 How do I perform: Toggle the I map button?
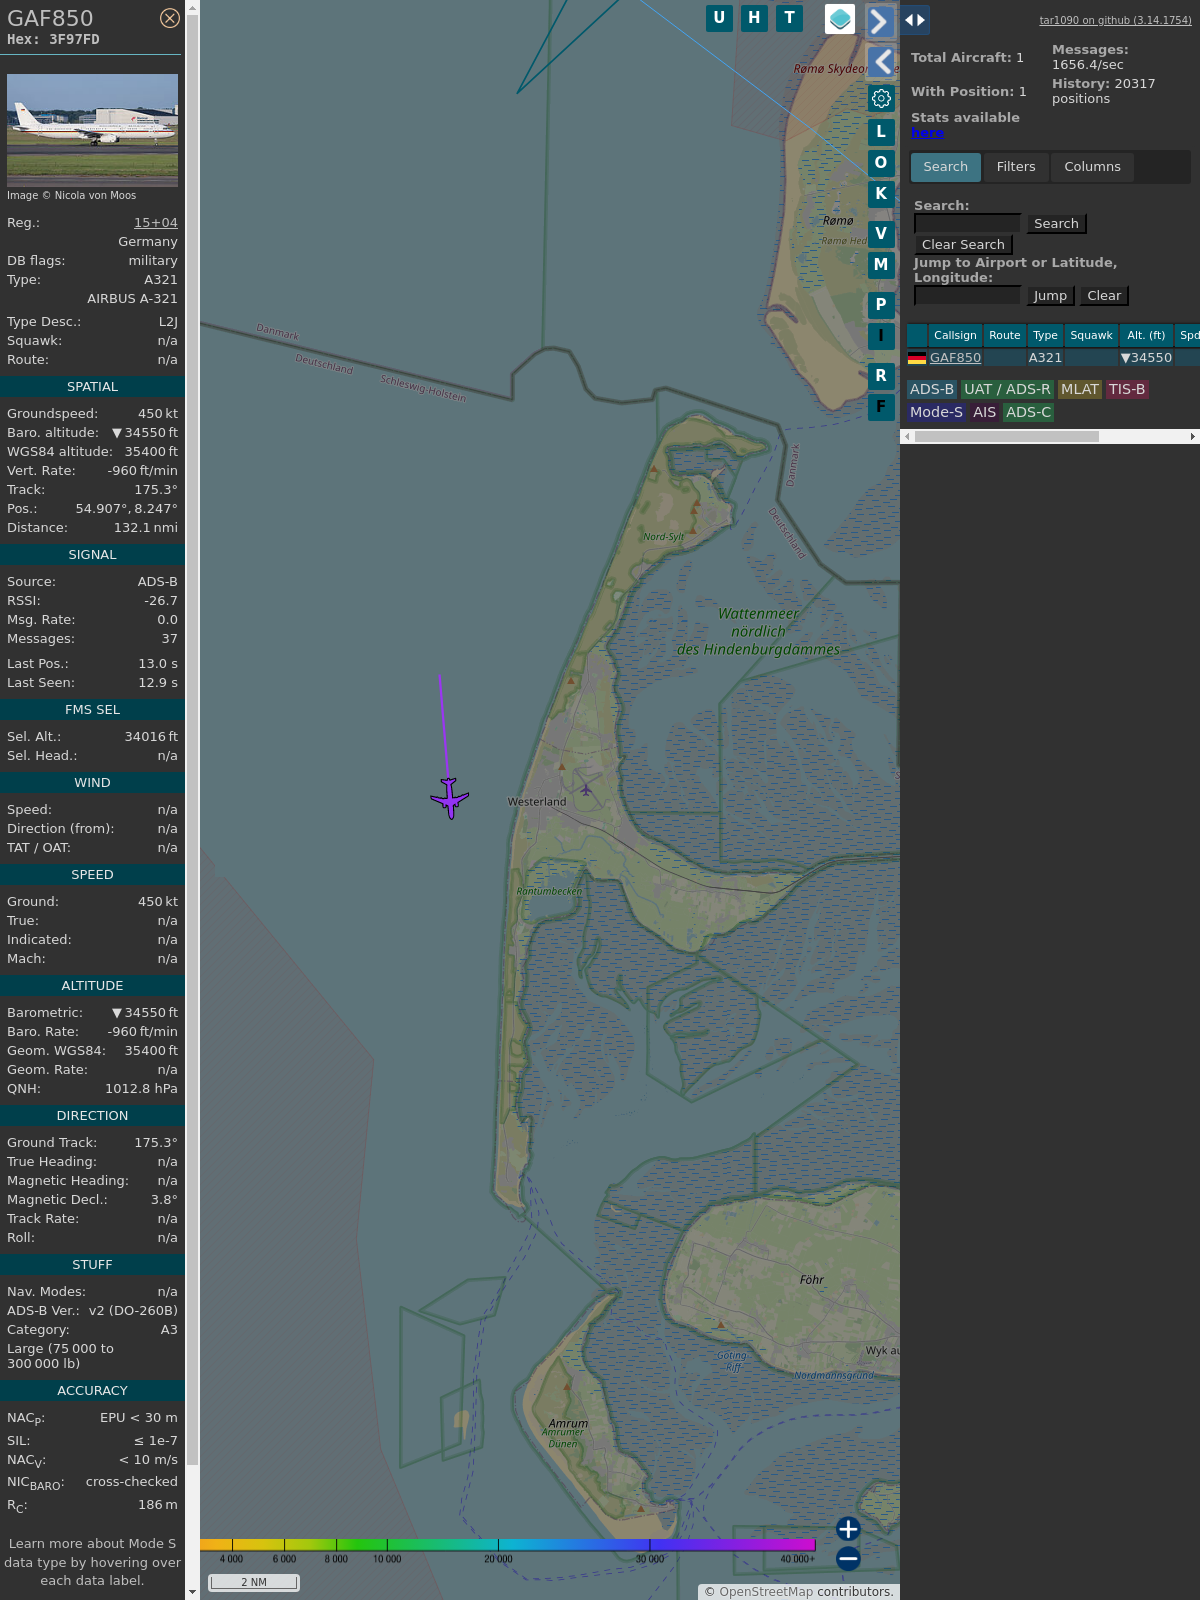(x=881, y=336)
